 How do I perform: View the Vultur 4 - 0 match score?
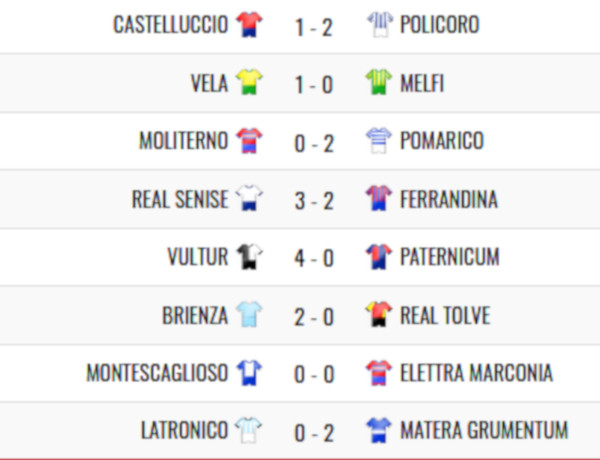pyautogui.click(x=314, y=258)
